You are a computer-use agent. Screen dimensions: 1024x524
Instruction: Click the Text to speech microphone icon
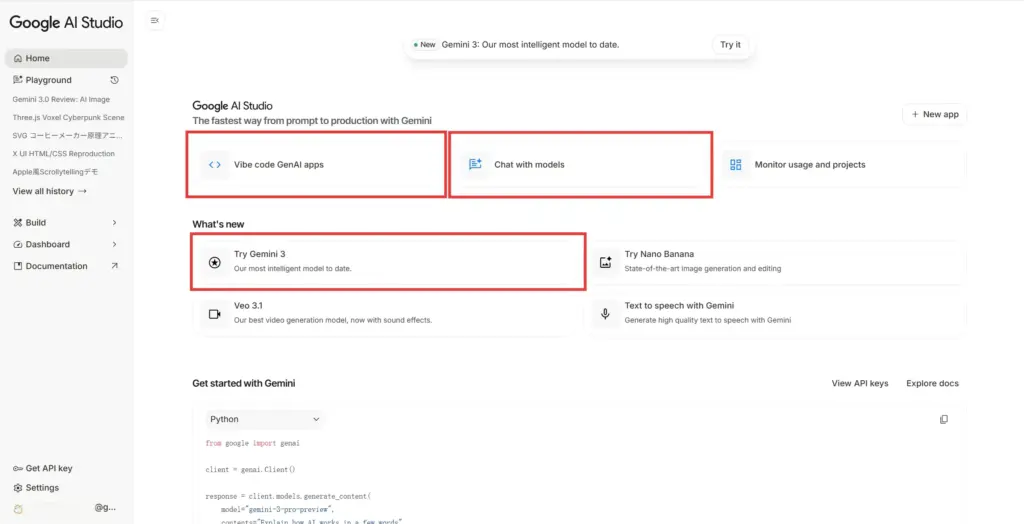605,313
